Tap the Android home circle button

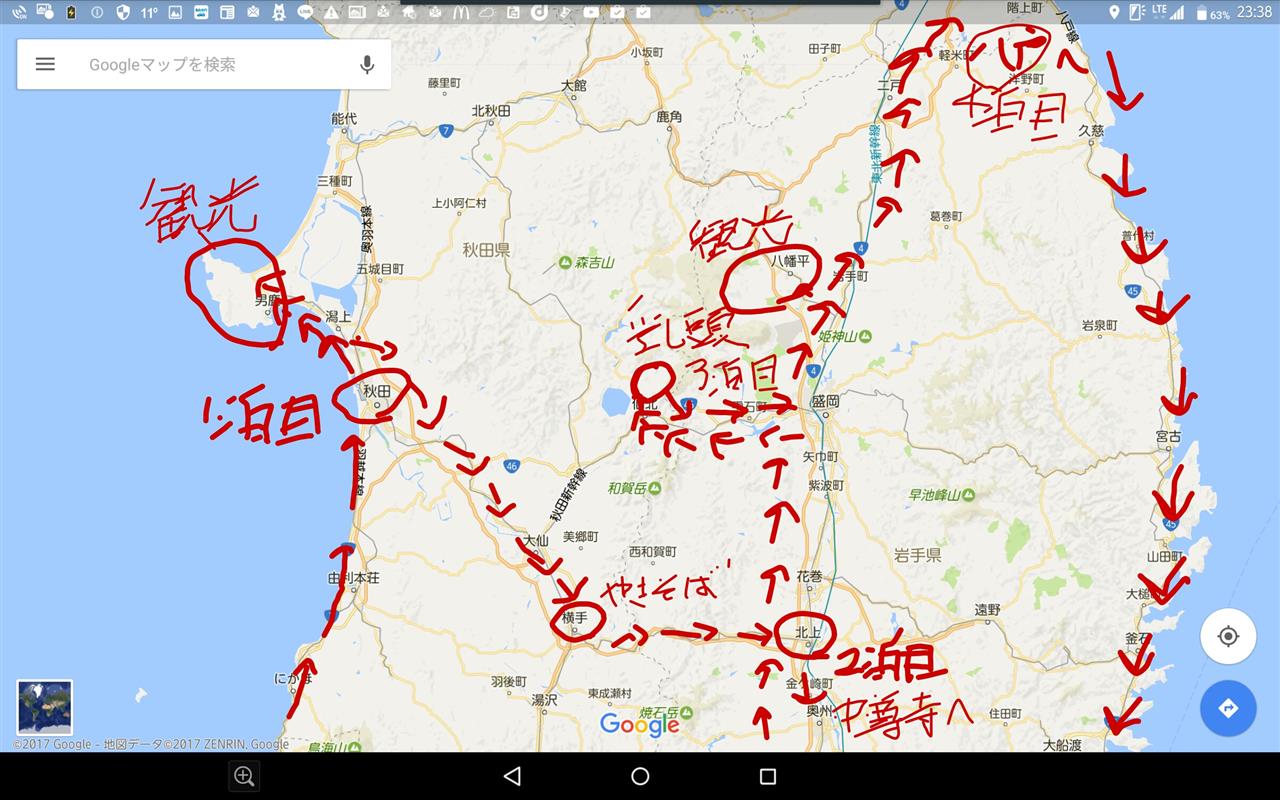coord(640,776)
